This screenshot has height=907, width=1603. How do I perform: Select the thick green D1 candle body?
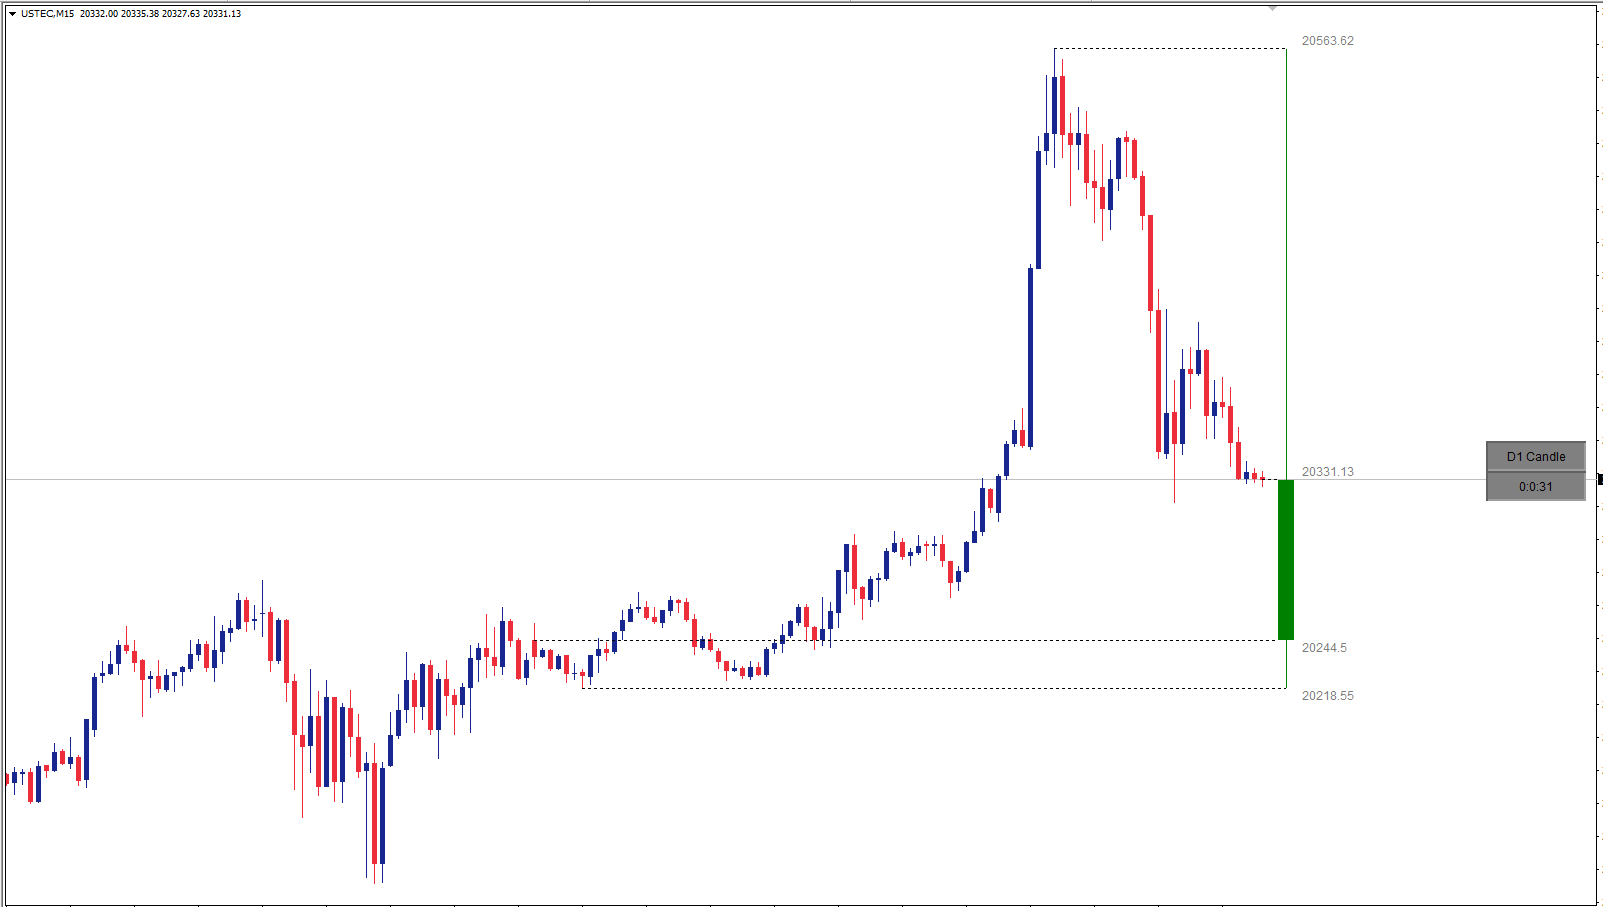point(1286,560)
